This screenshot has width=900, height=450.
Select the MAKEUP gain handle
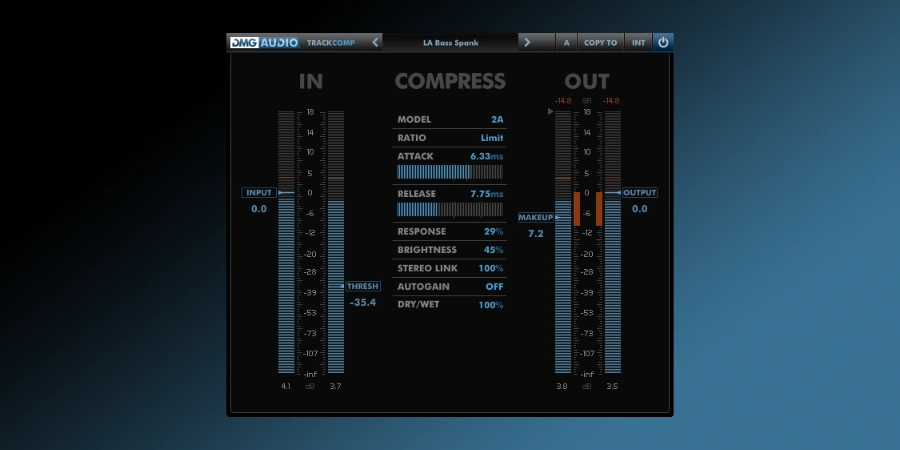click(536, 218)
